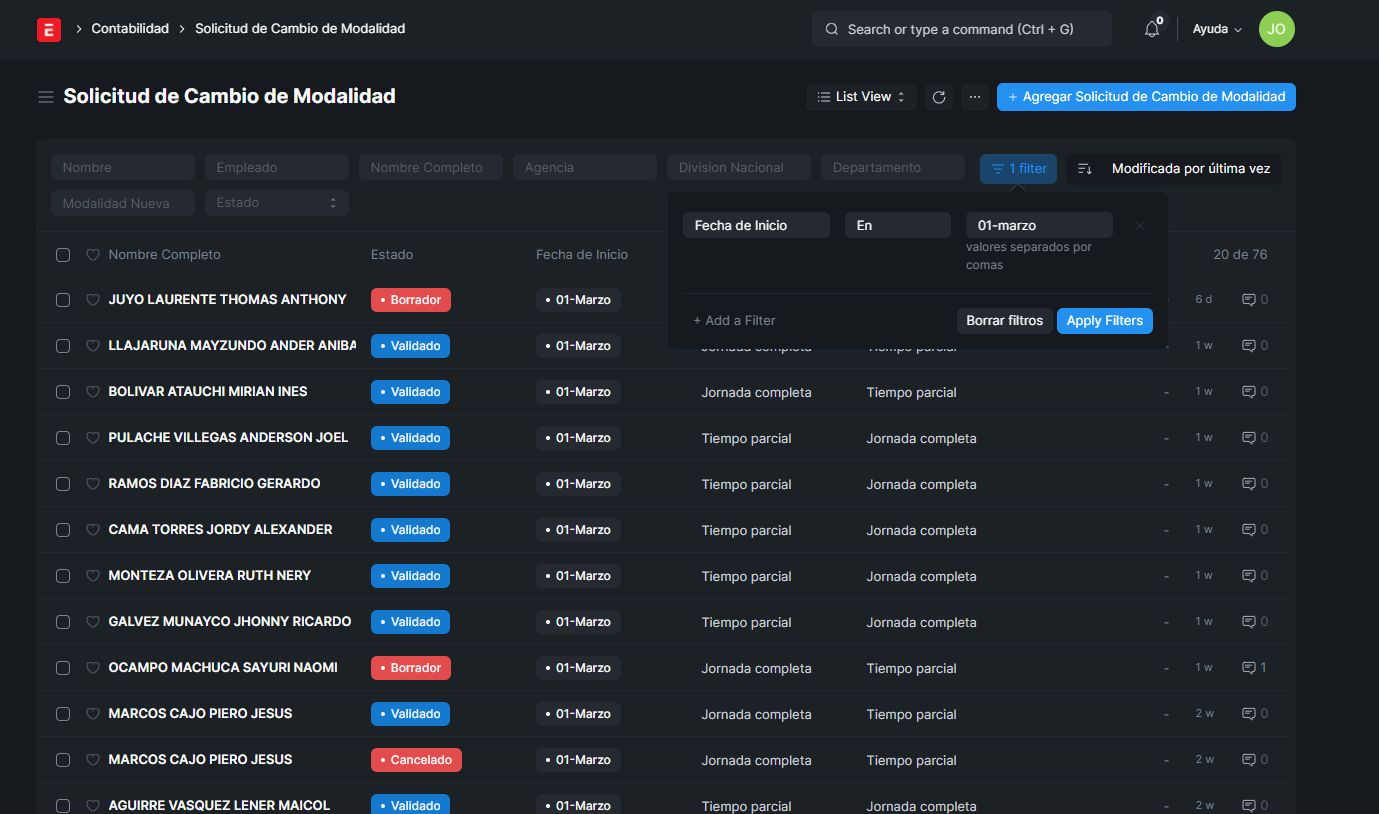Open the notifications bell
The image size is (1379, 814).
[1152, 30]
